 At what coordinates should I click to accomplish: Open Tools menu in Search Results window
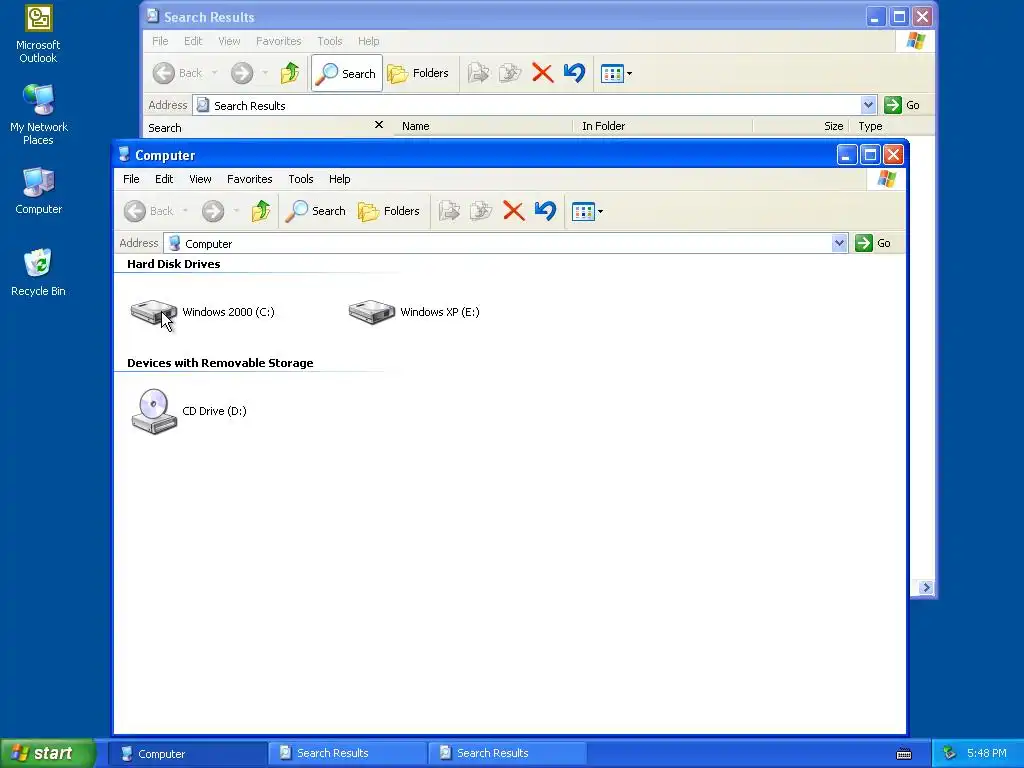click(x=330, y=41)
